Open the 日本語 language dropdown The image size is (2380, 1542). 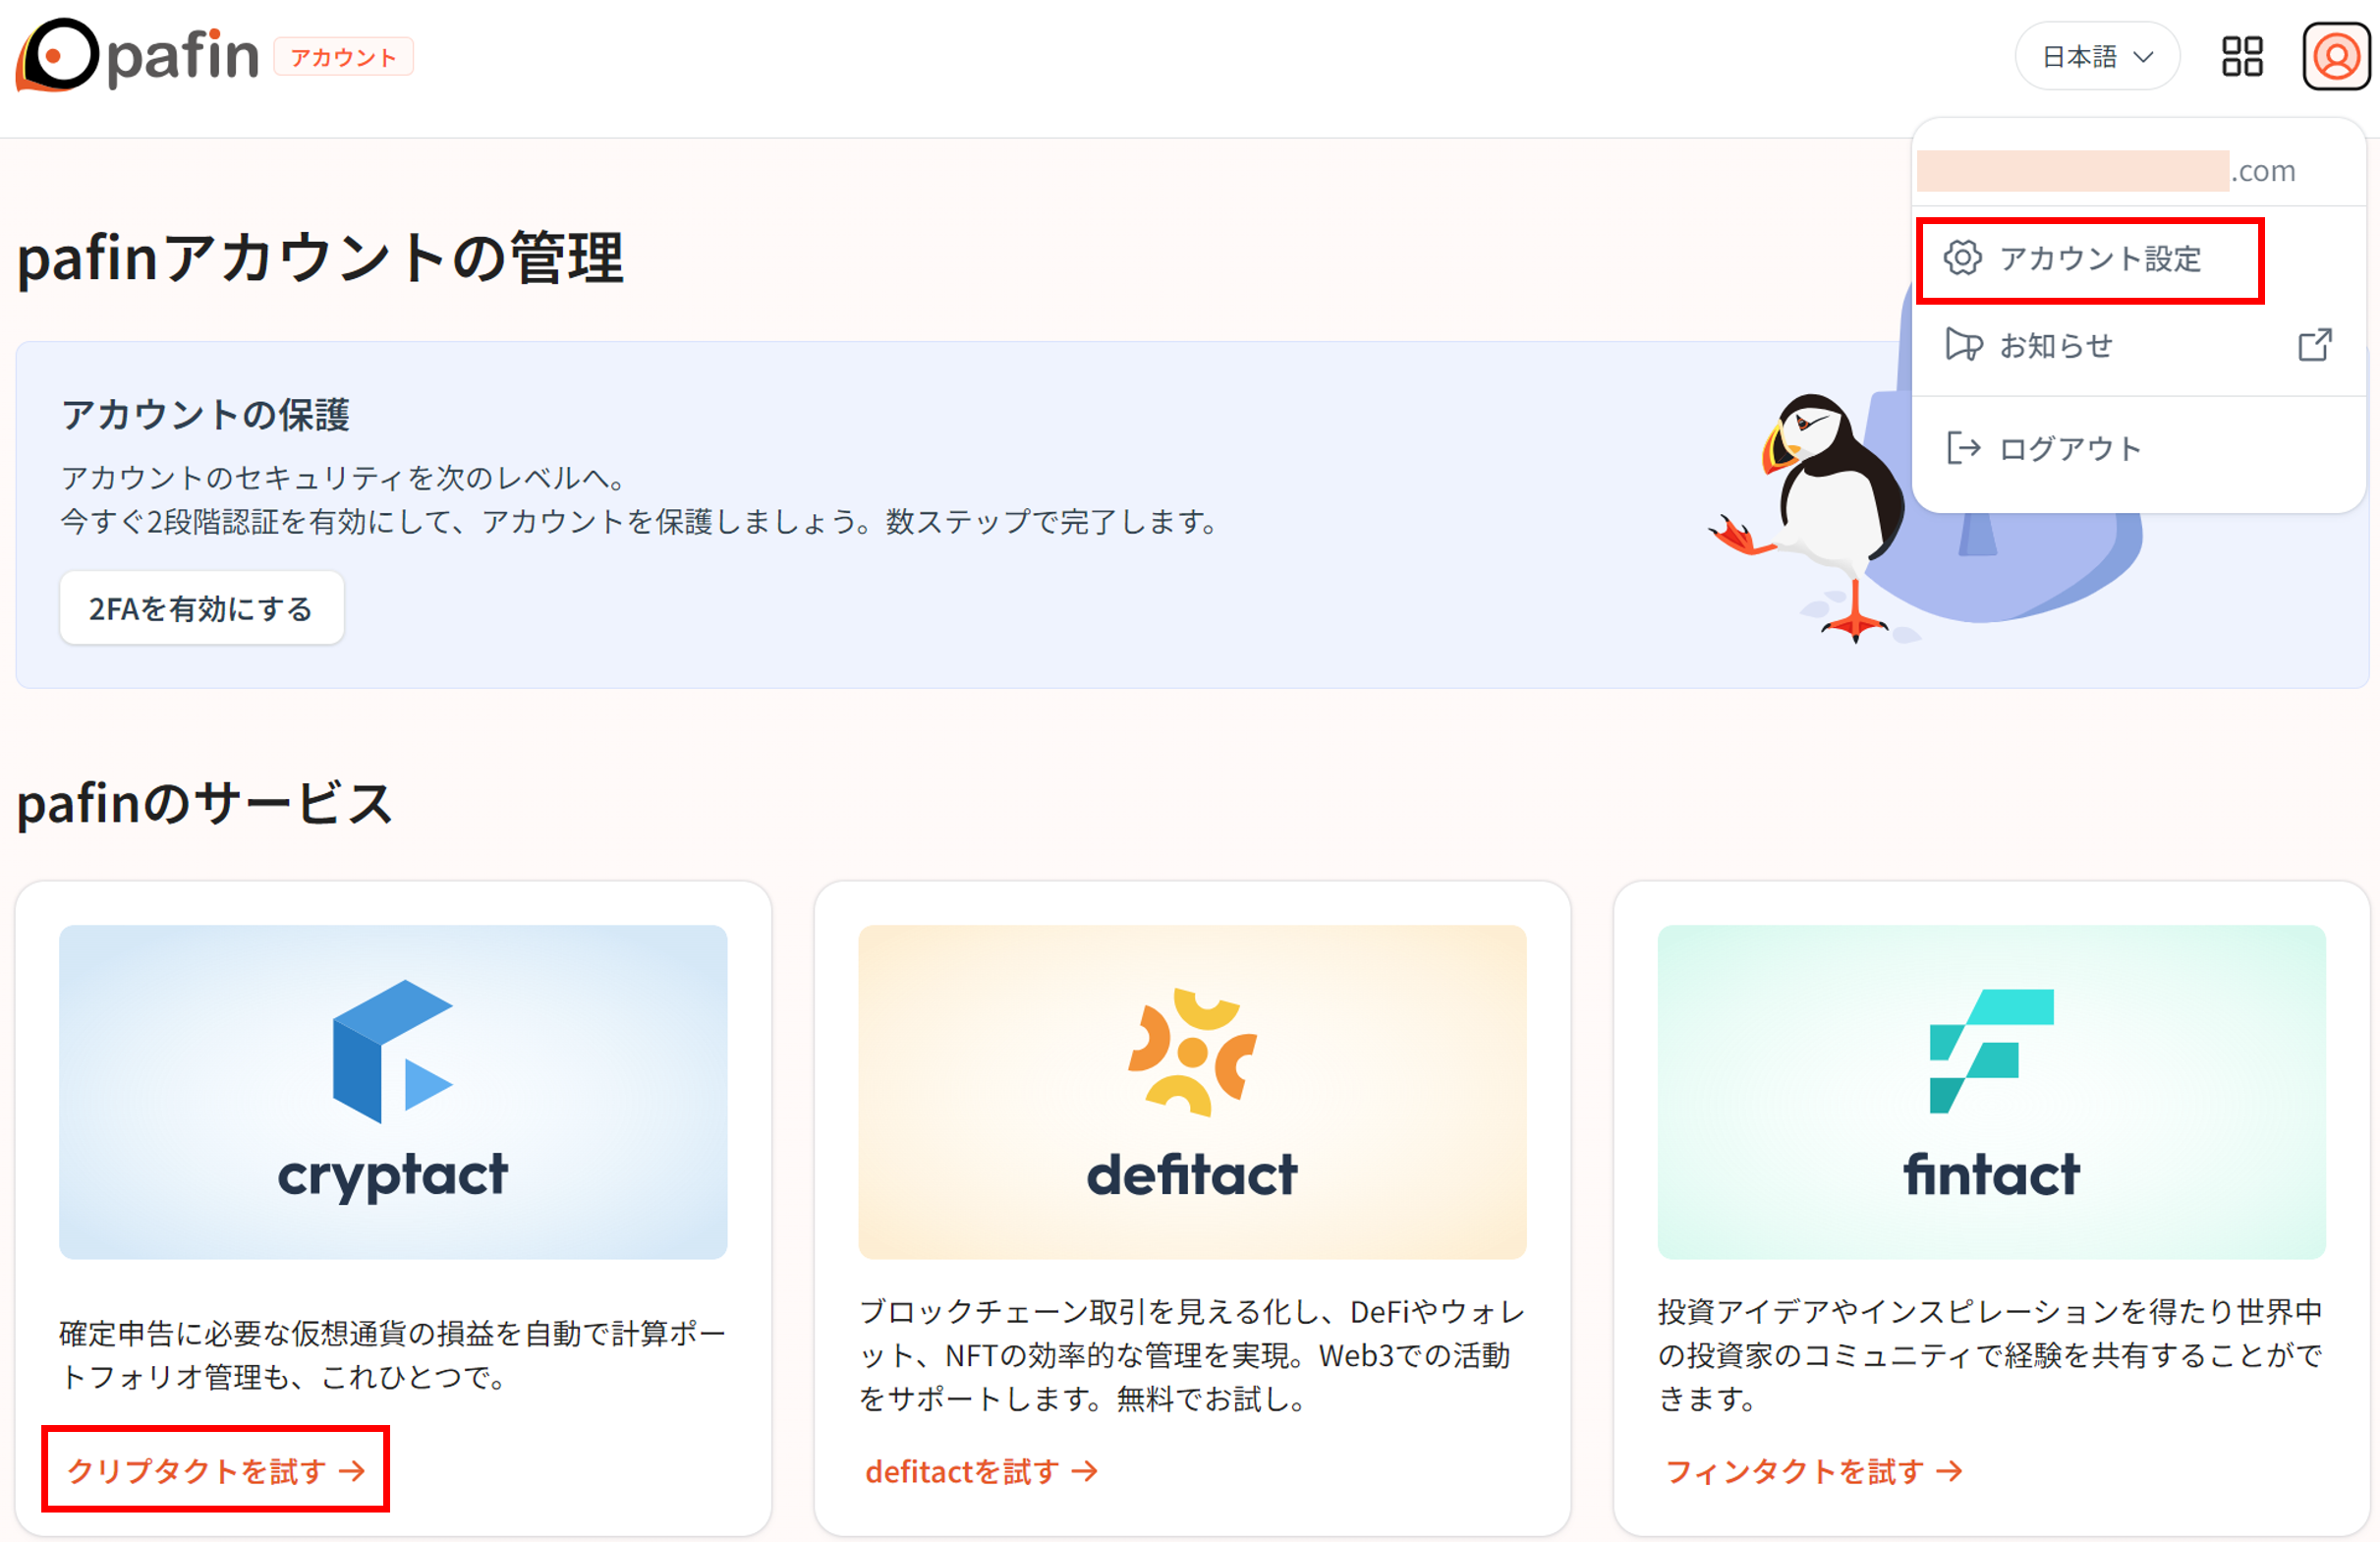coord(2097,57)
